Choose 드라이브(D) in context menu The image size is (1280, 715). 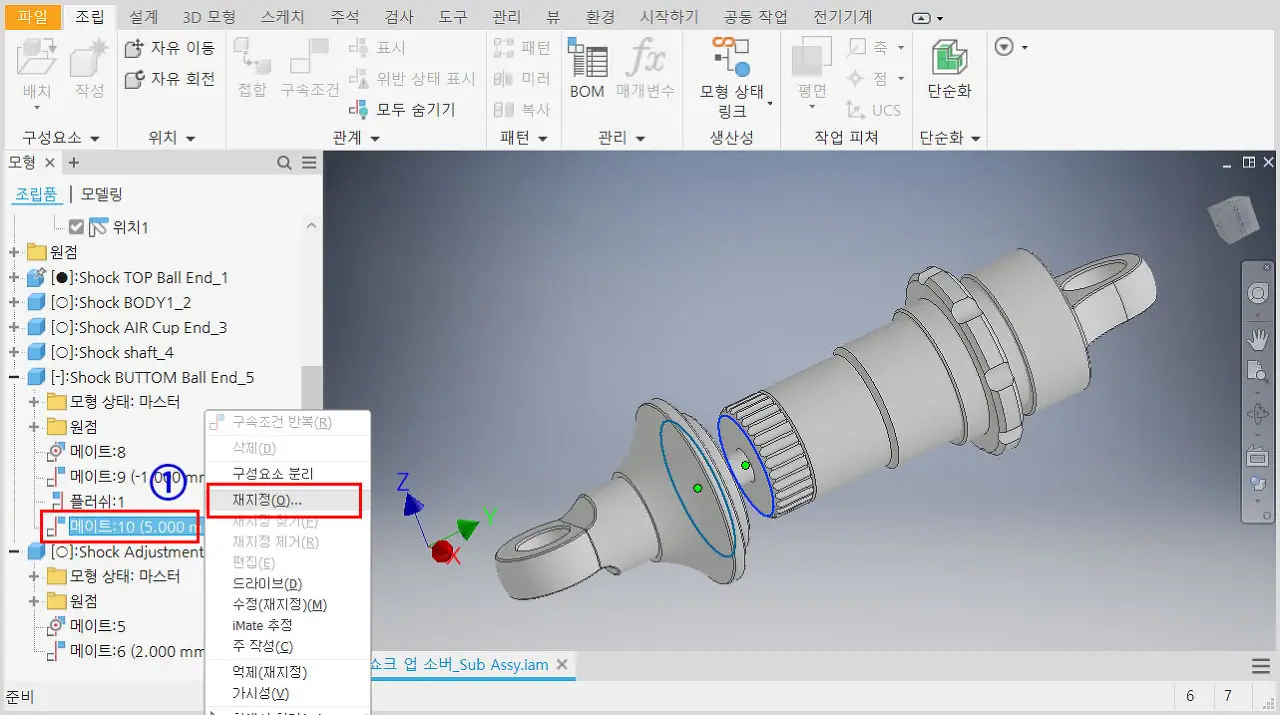click(x=267, y=583)
